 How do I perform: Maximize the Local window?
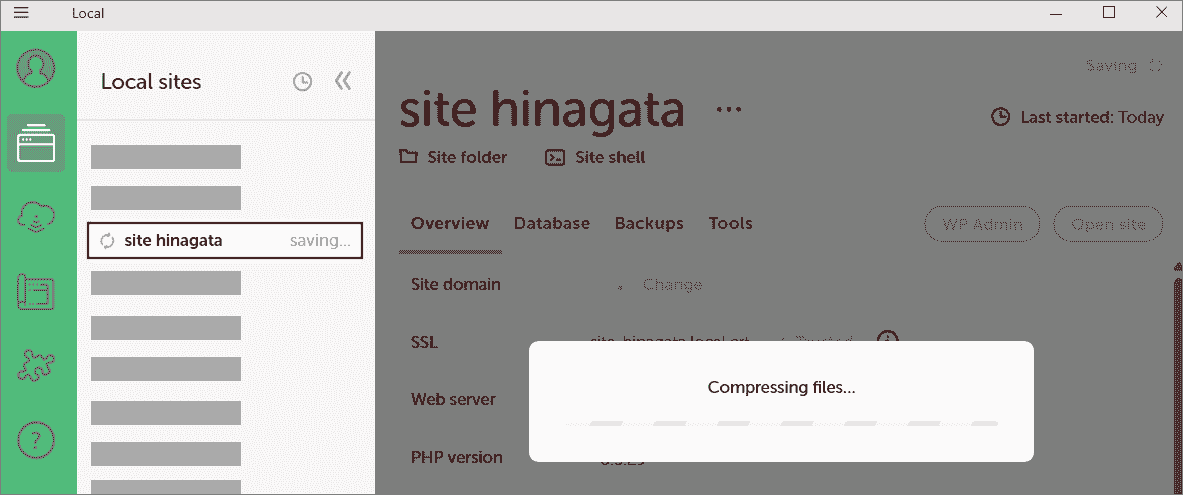click(1108, 12)
